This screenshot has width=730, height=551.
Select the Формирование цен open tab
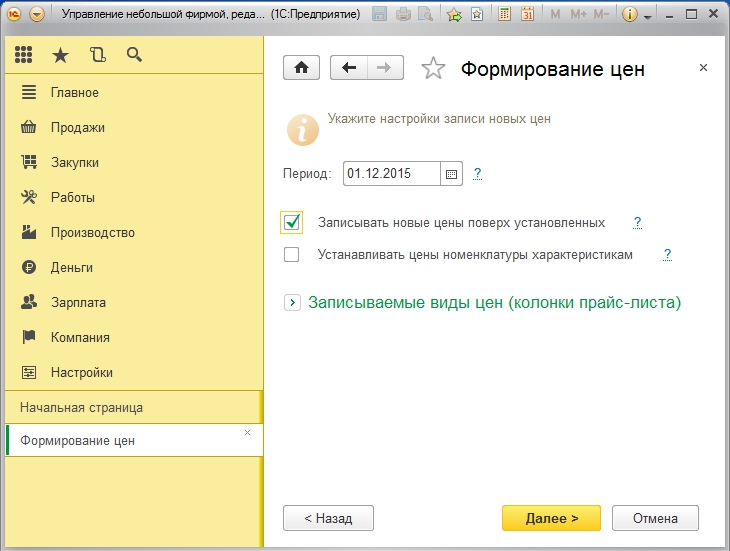[134, 440]
